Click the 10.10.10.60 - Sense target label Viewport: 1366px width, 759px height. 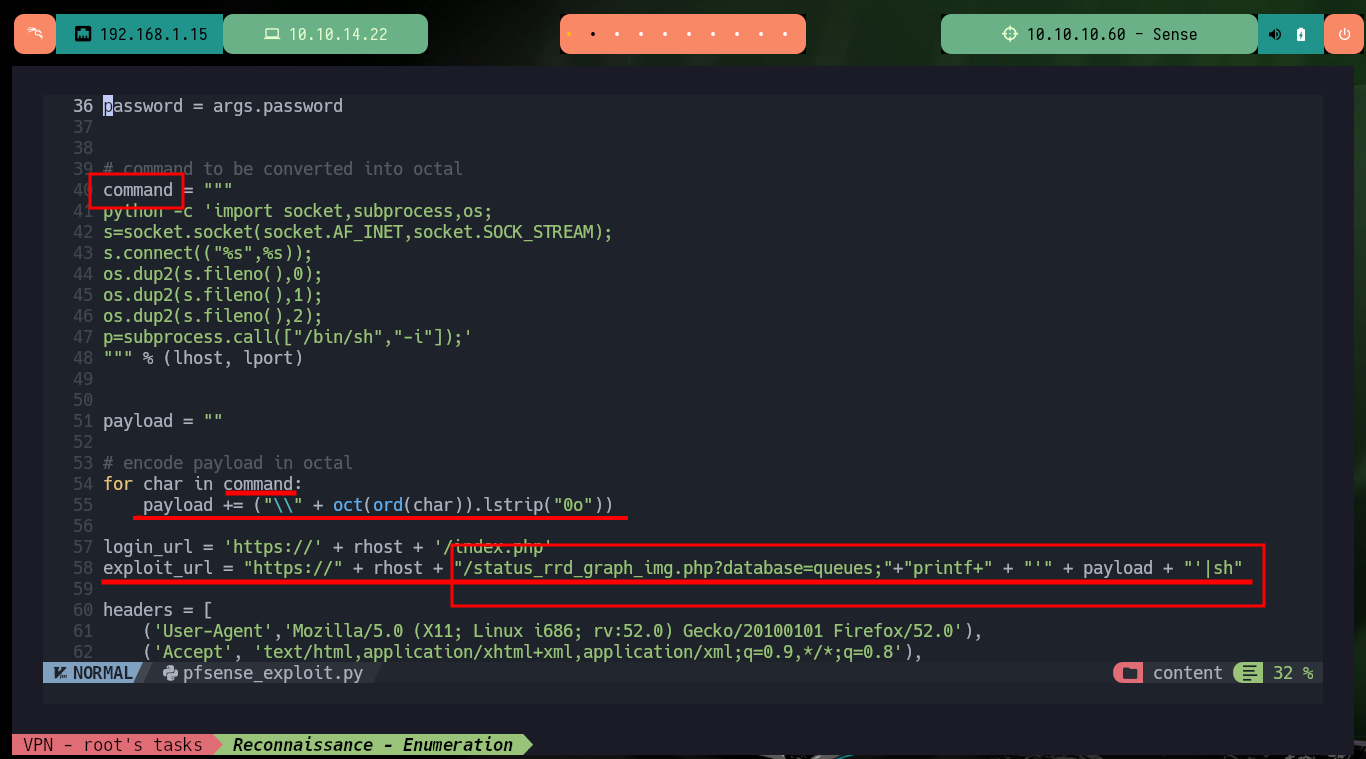pos(1112,34)
